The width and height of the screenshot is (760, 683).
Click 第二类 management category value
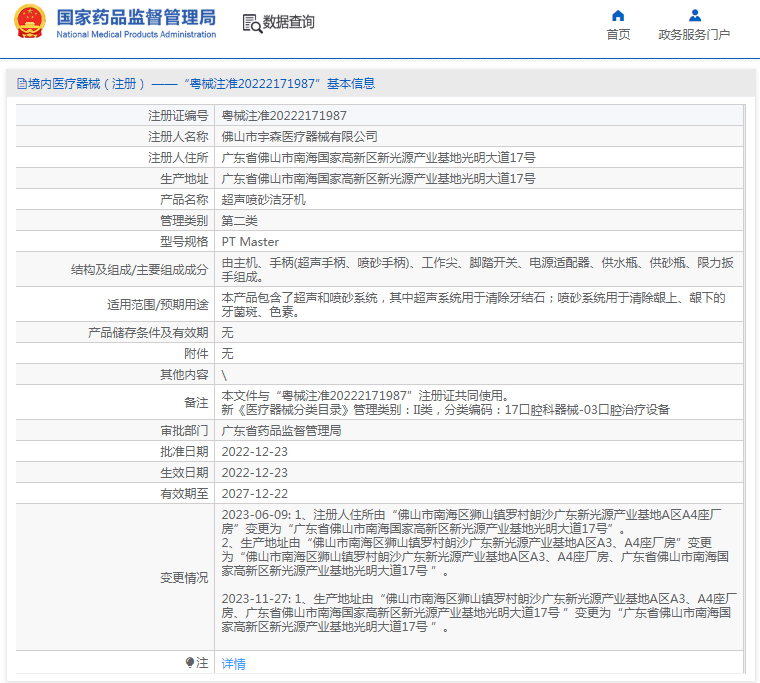point(239,221)
